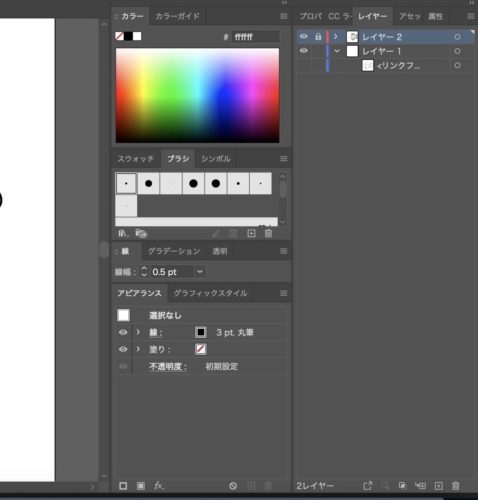Switch to the アセット tab

[x=410, y=16]
